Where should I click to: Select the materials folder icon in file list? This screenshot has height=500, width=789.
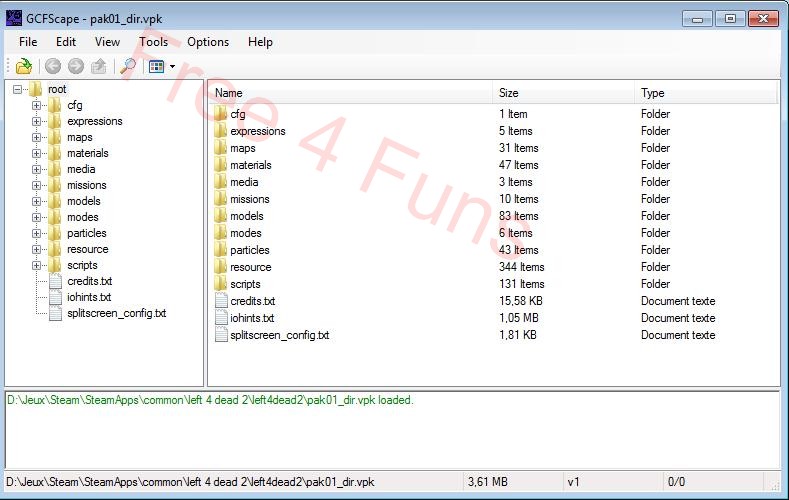tap(221, 165)
